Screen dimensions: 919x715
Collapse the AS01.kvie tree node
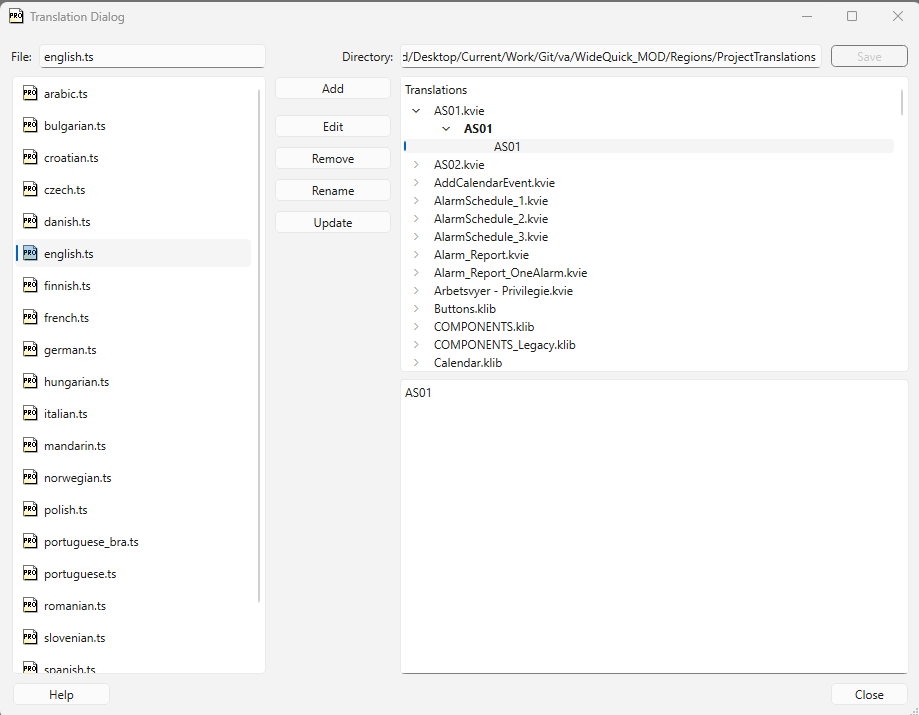pyautogui.click(x=416, y=111)
